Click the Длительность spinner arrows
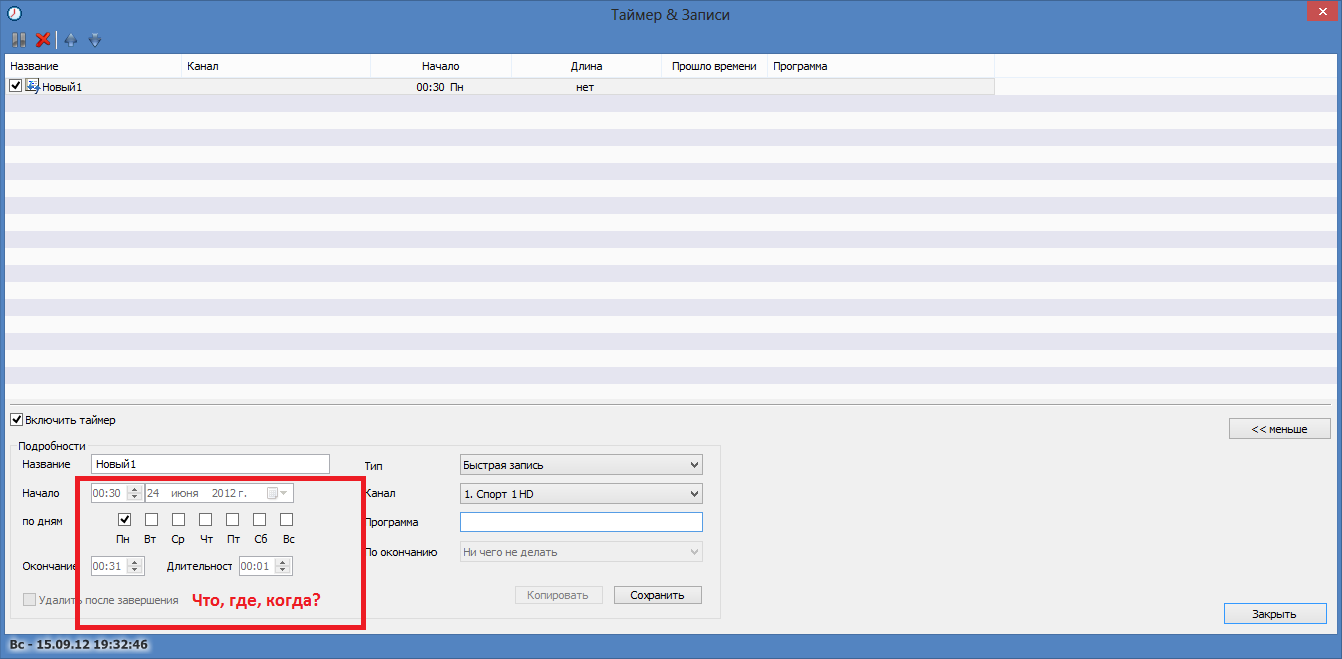Image resolution: width=1342 pixels, height=659 pixels. [x=283, y=566]
